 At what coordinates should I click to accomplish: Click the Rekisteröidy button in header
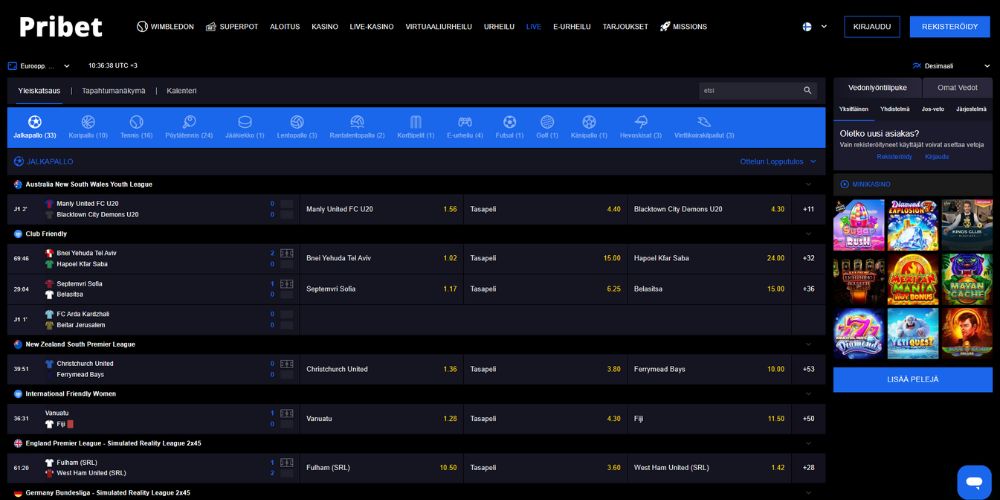tap(950, 27)
